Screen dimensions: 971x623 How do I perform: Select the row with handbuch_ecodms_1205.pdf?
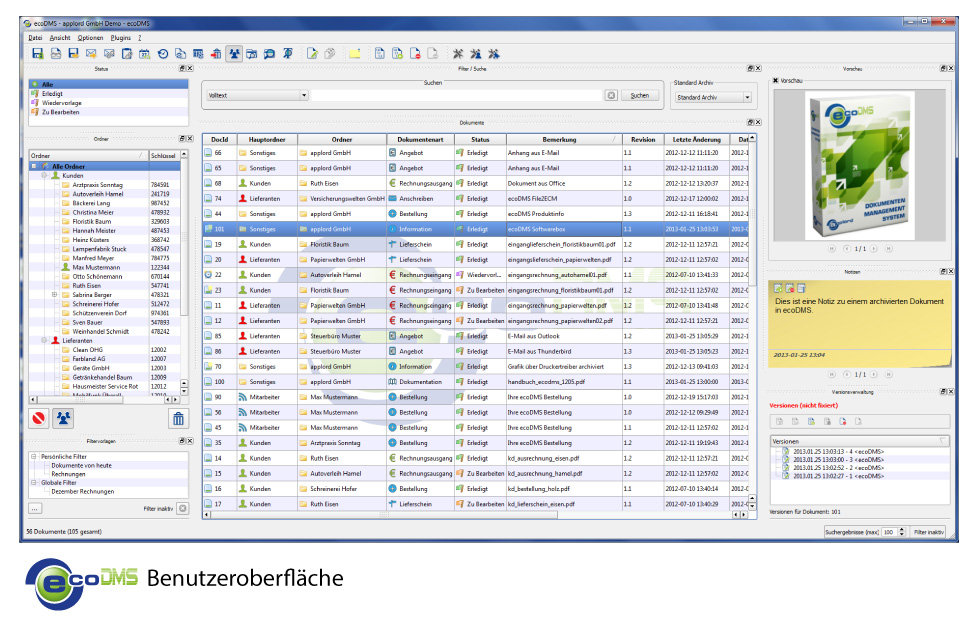coord(476,382)
